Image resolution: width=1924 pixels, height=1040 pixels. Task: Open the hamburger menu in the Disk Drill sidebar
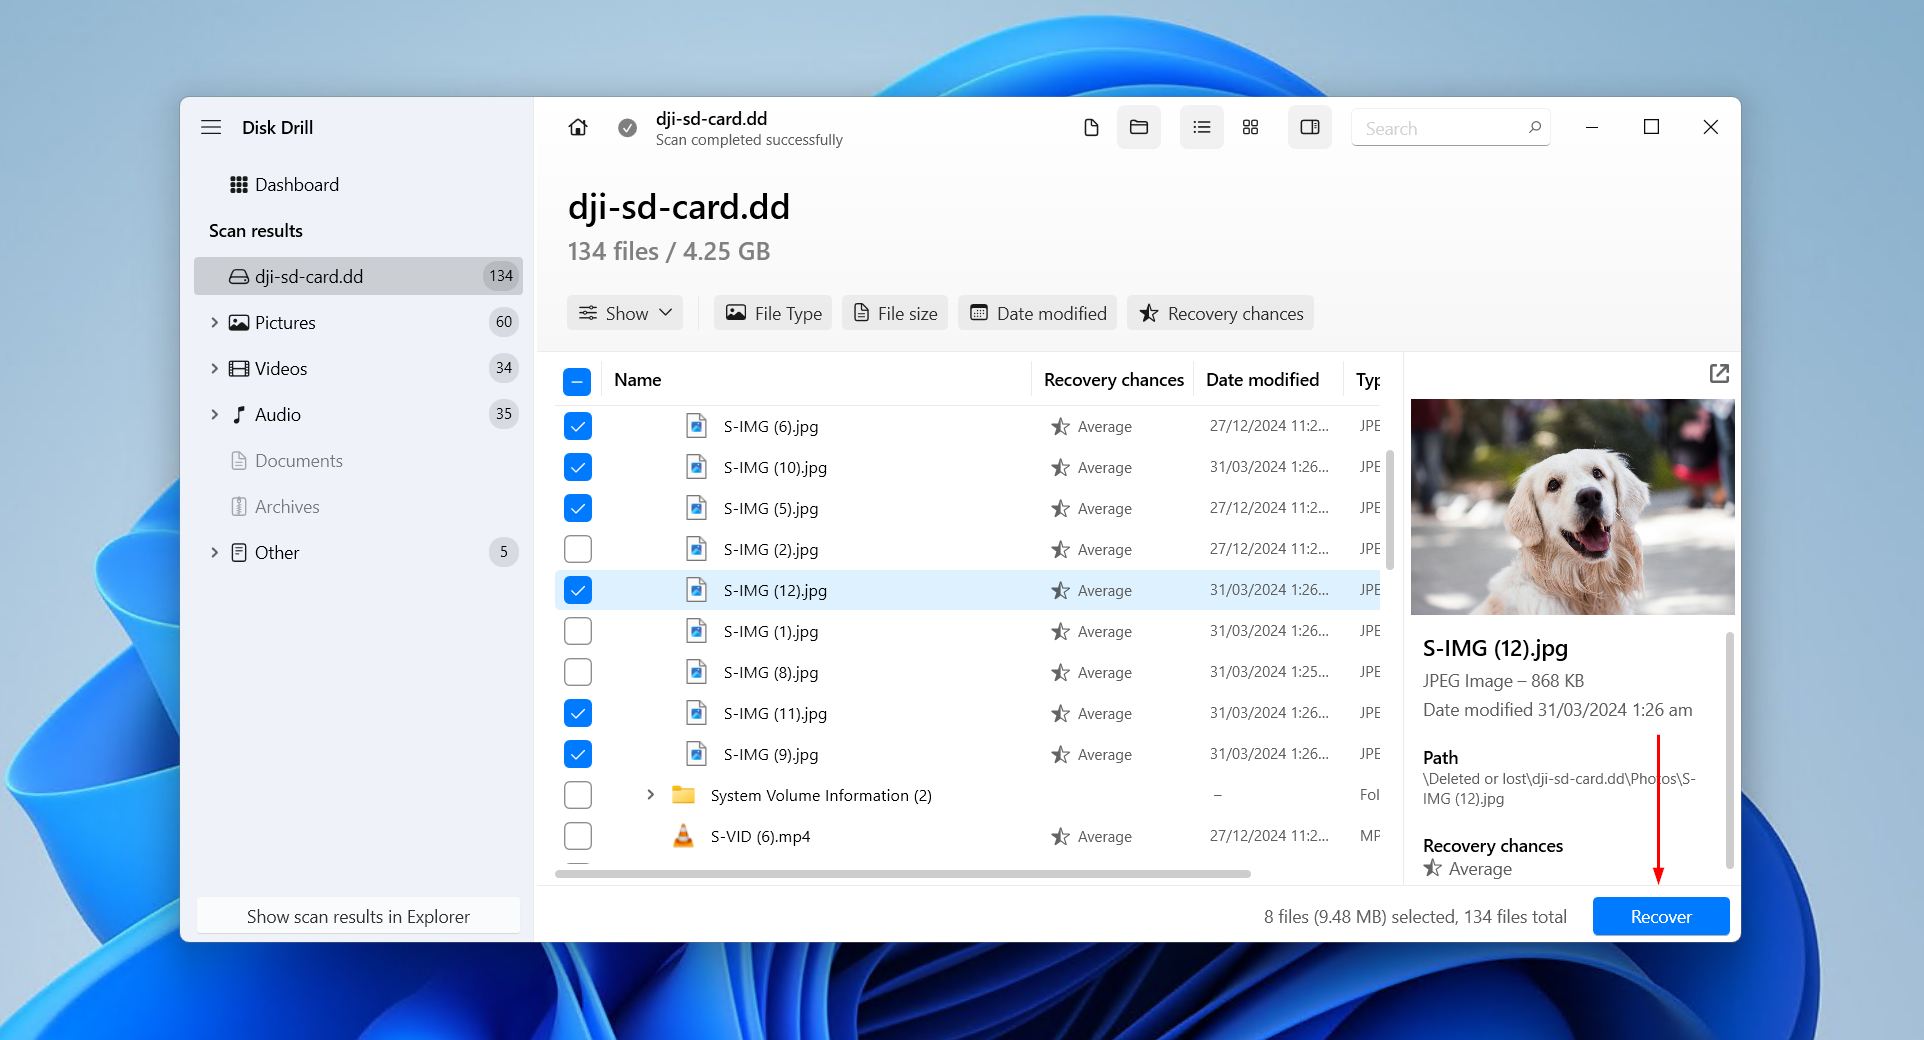point(211,127)
